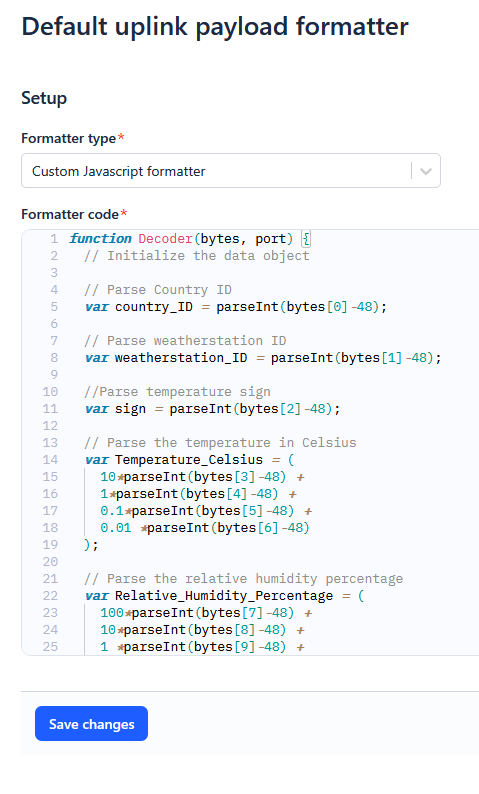Click the weatherstation_ID variable line

(x=263, y=358)
